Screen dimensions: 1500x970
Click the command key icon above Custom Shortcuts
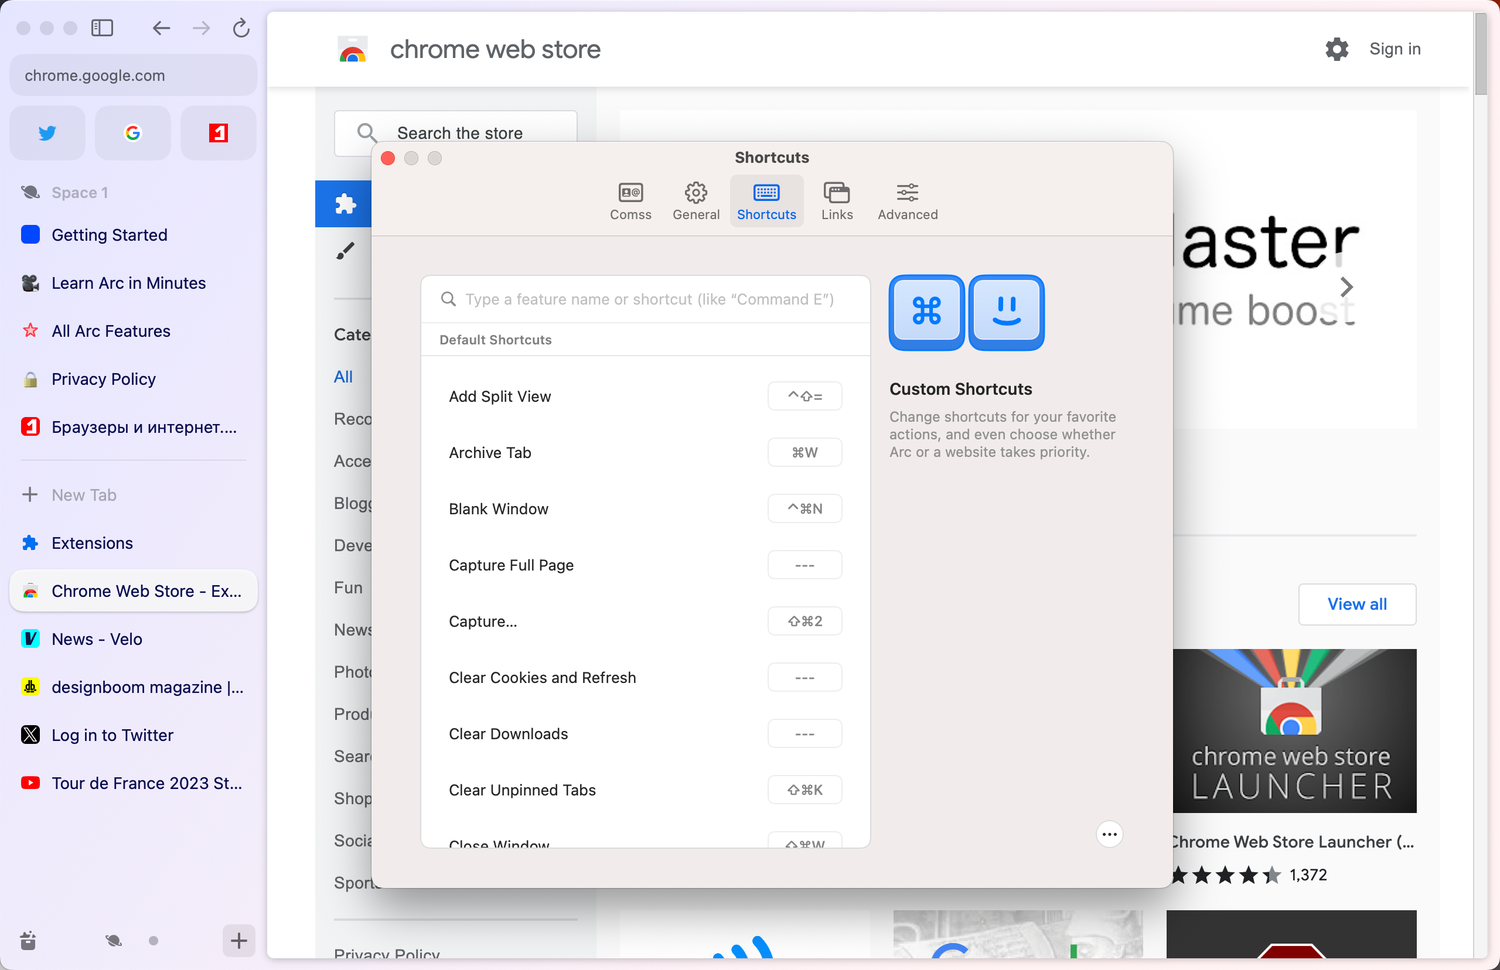(927, 312)
